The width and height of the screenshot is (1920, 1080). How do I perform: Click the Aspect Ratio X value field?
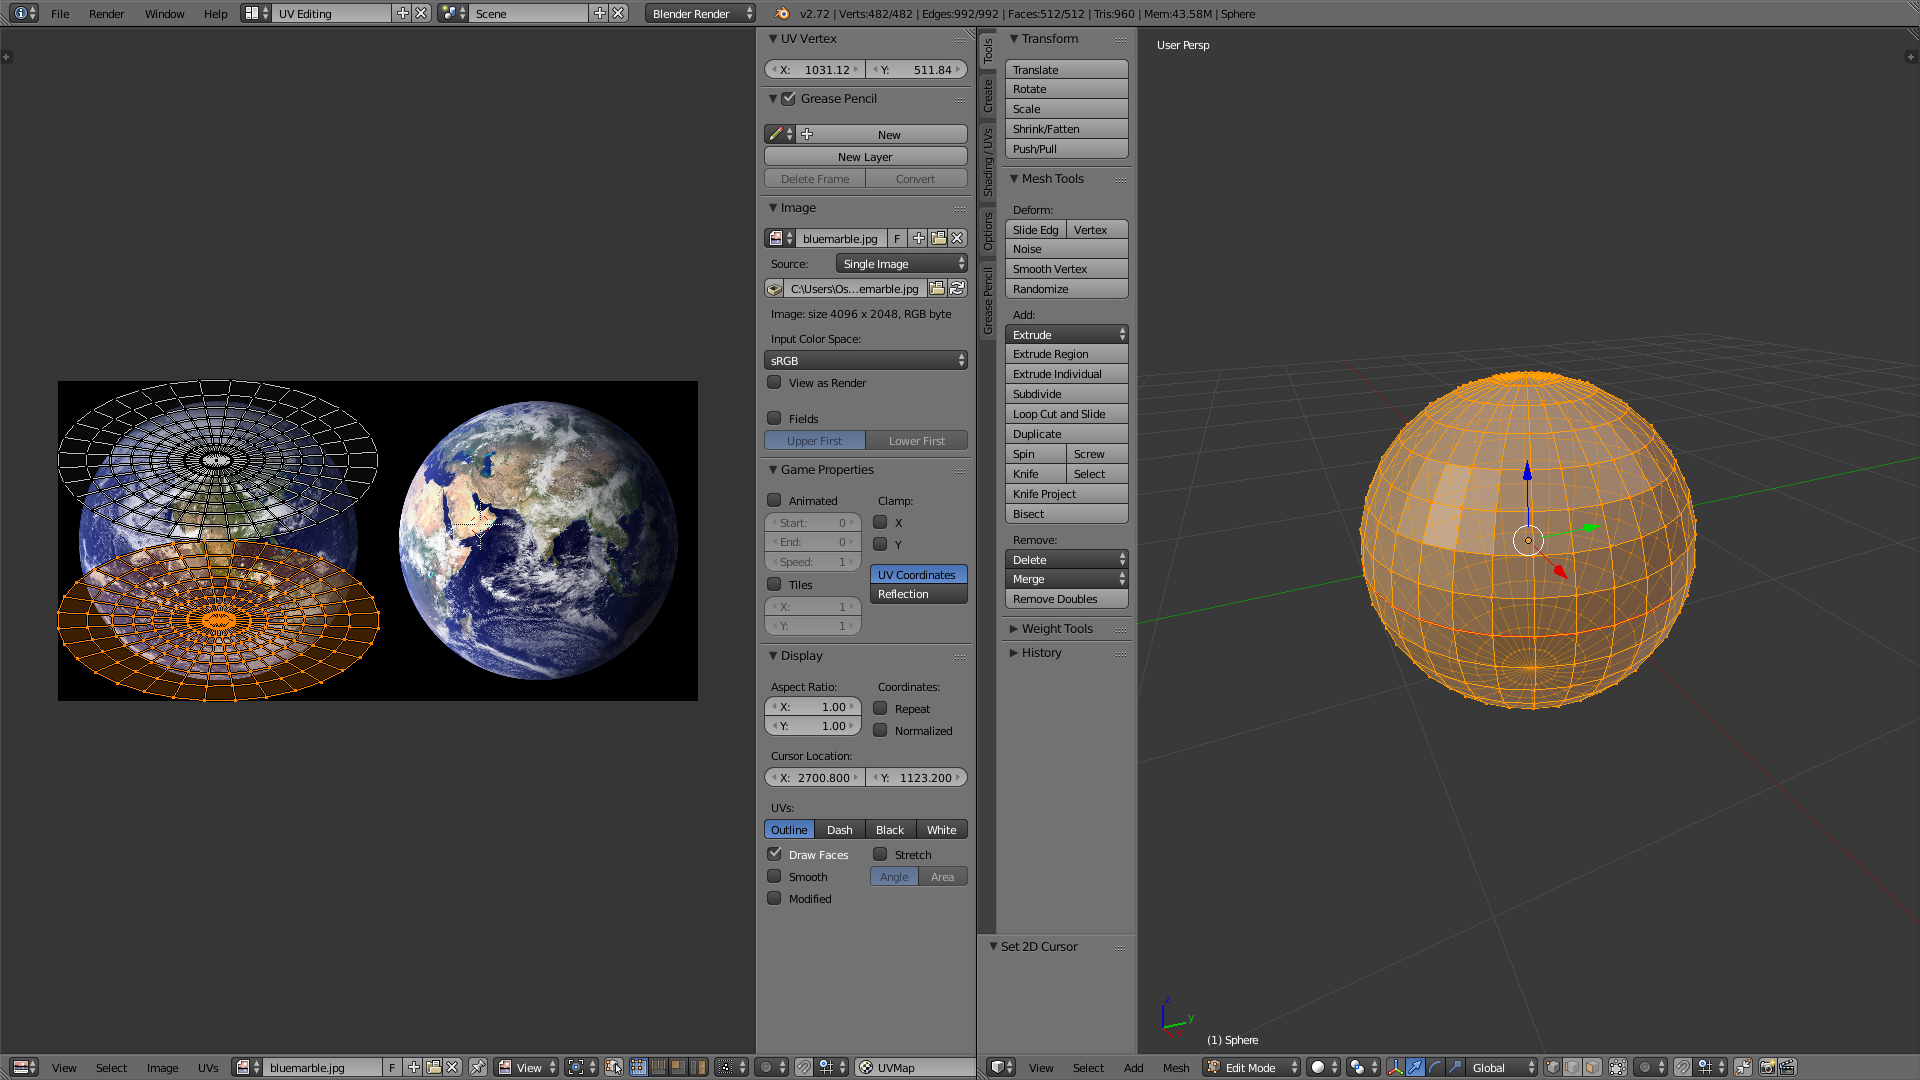tap(813, 706)
